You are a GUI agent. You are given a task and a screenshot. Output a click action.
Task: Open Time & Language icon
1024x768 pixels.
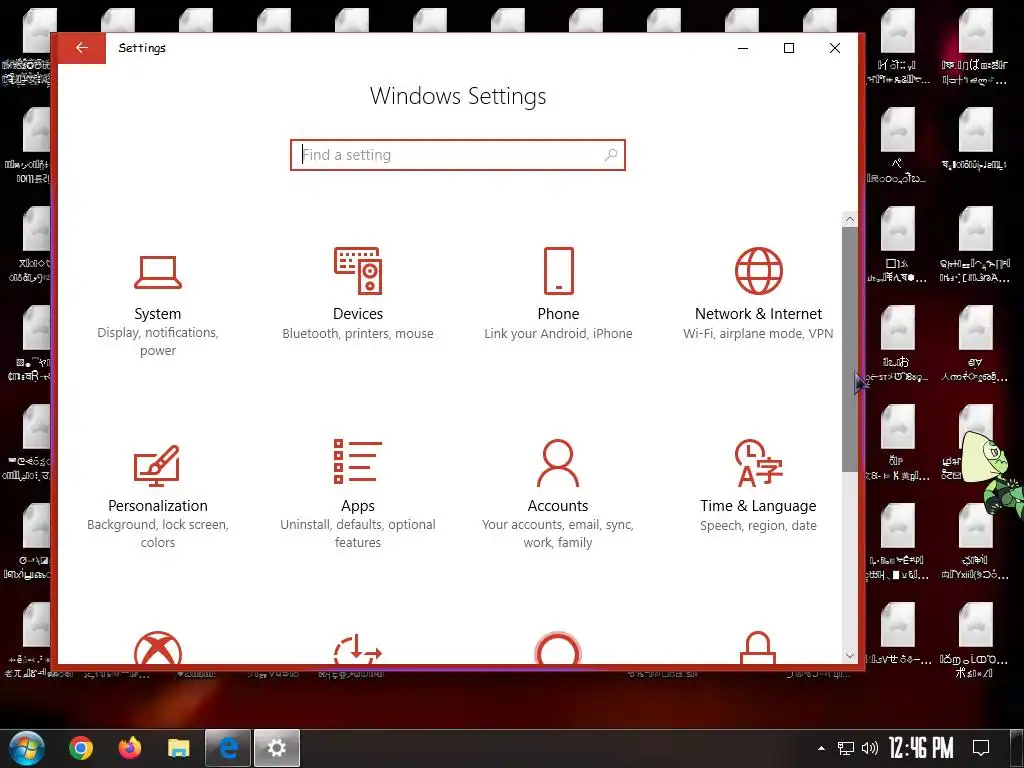(x=758, y=463)
